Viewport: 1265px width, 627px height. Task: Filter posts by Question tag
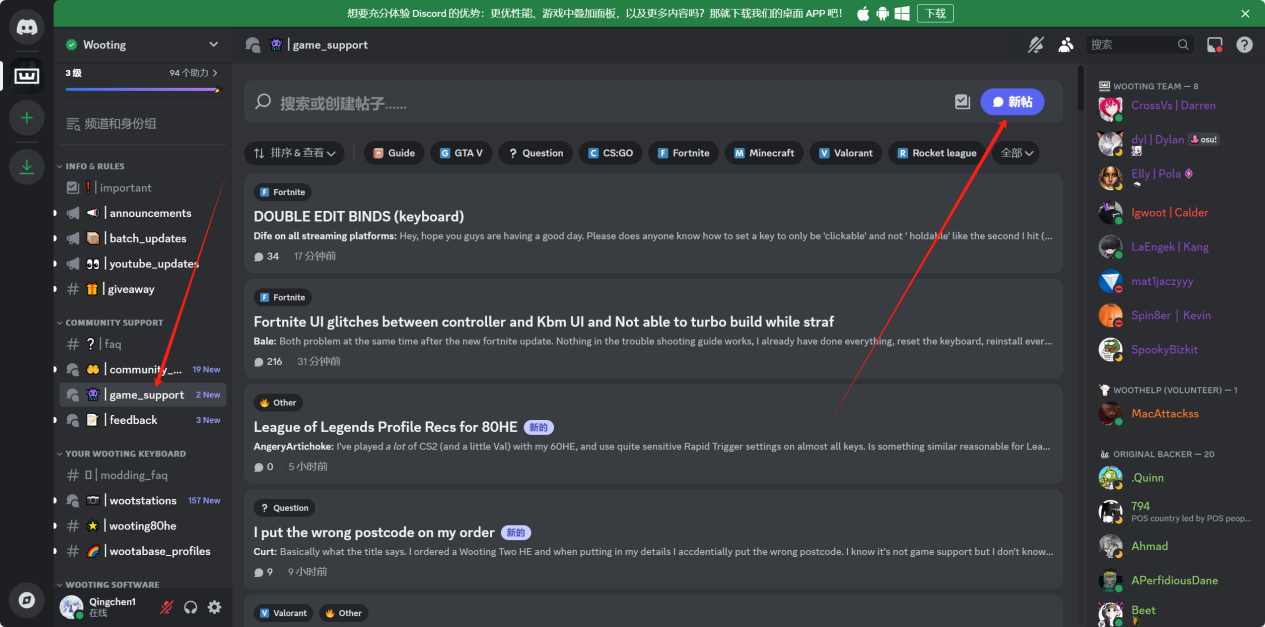[x=535, y=153]
